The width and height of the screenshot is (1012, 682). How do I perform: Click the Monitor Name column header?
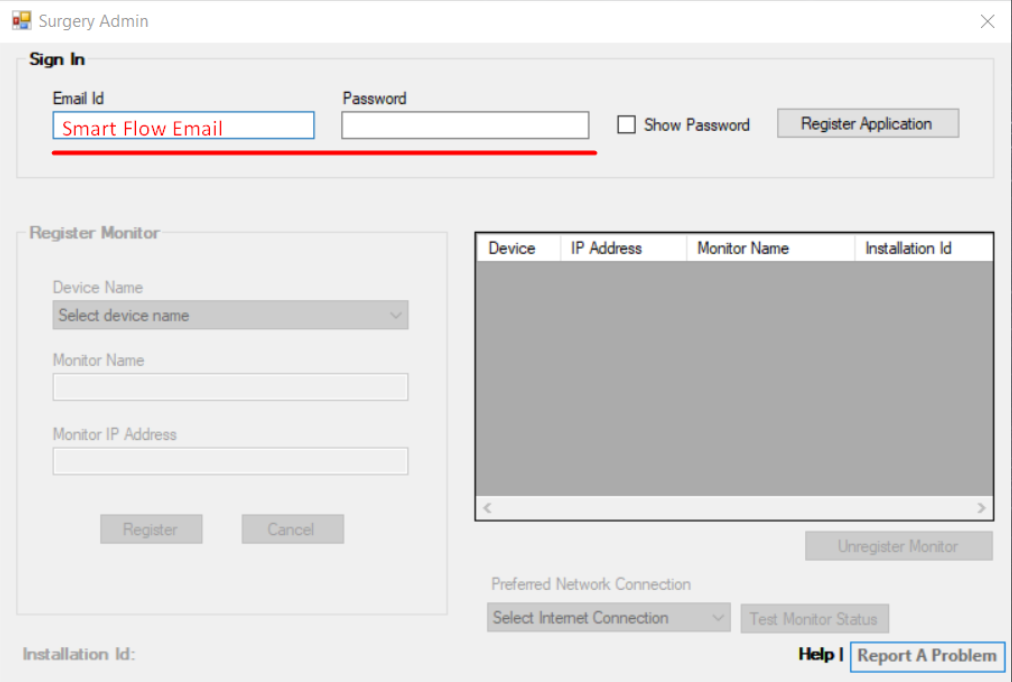coord(771,248)
